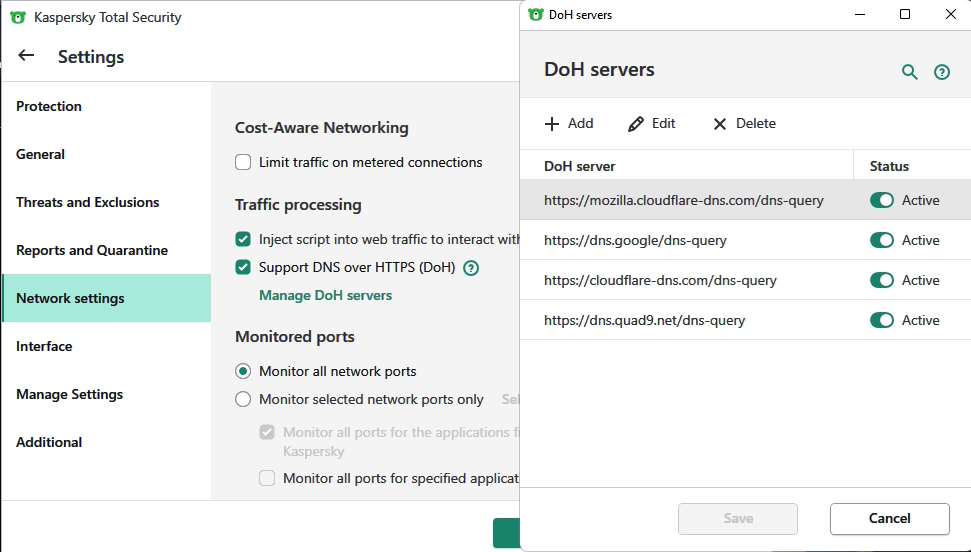
Task: Open the Protection settings section
Action: (49, 106)
